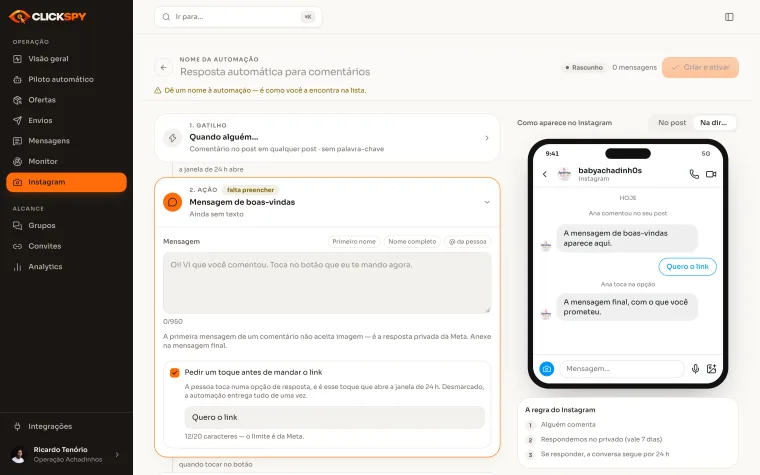The height and width of the screenshot is (475, 760).
Task: Go to Ofertas section
Action: point(66,100)
